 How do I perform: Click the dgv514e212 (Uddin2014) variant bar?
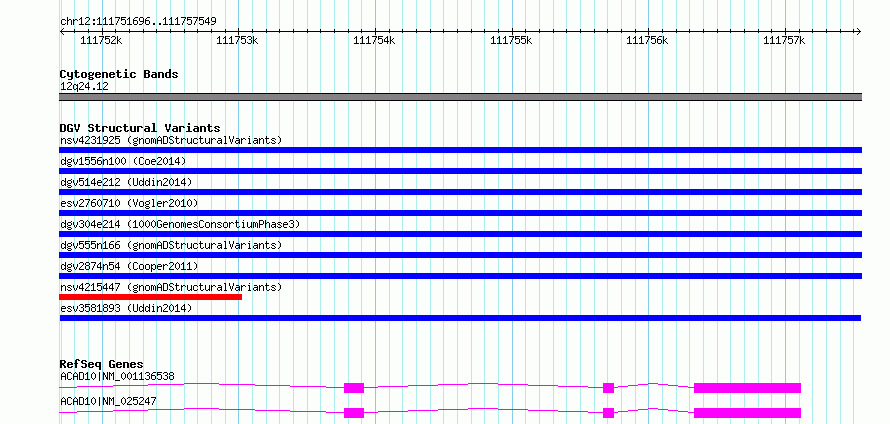tap(460, 192)
